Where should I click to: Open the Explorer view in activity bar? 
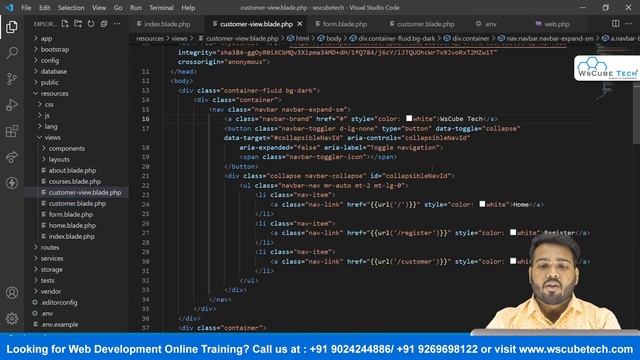click(12, 27)
